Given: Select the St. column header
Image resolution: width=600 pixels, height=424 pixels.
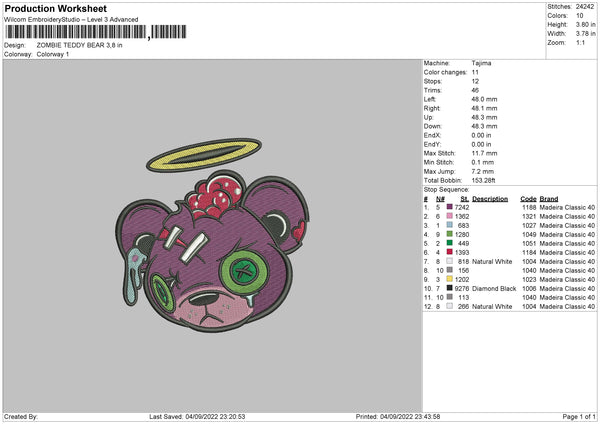Looking at the screenshot, I should [465, 199].
